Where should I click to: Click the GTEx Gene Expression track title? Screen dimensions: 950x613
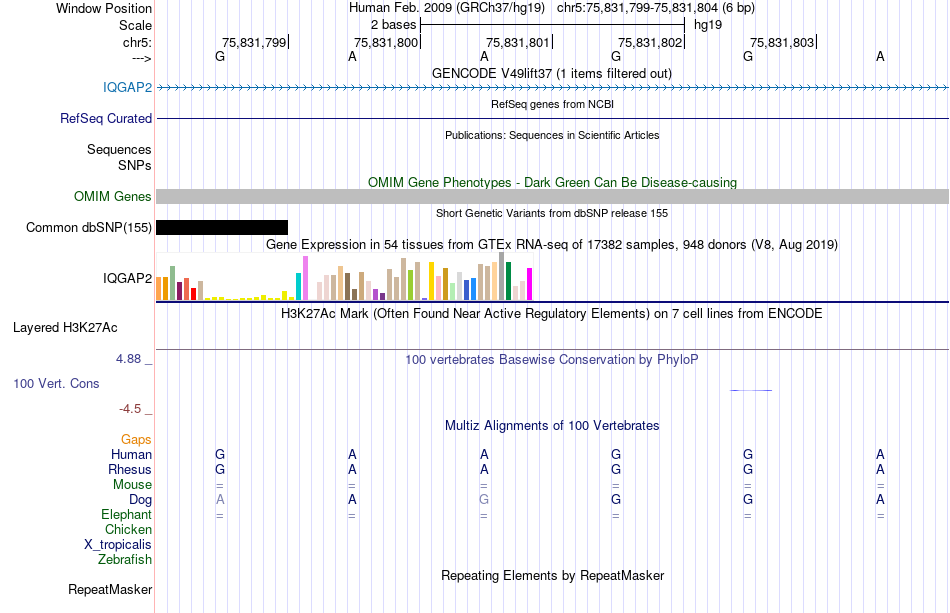(552, 245)
